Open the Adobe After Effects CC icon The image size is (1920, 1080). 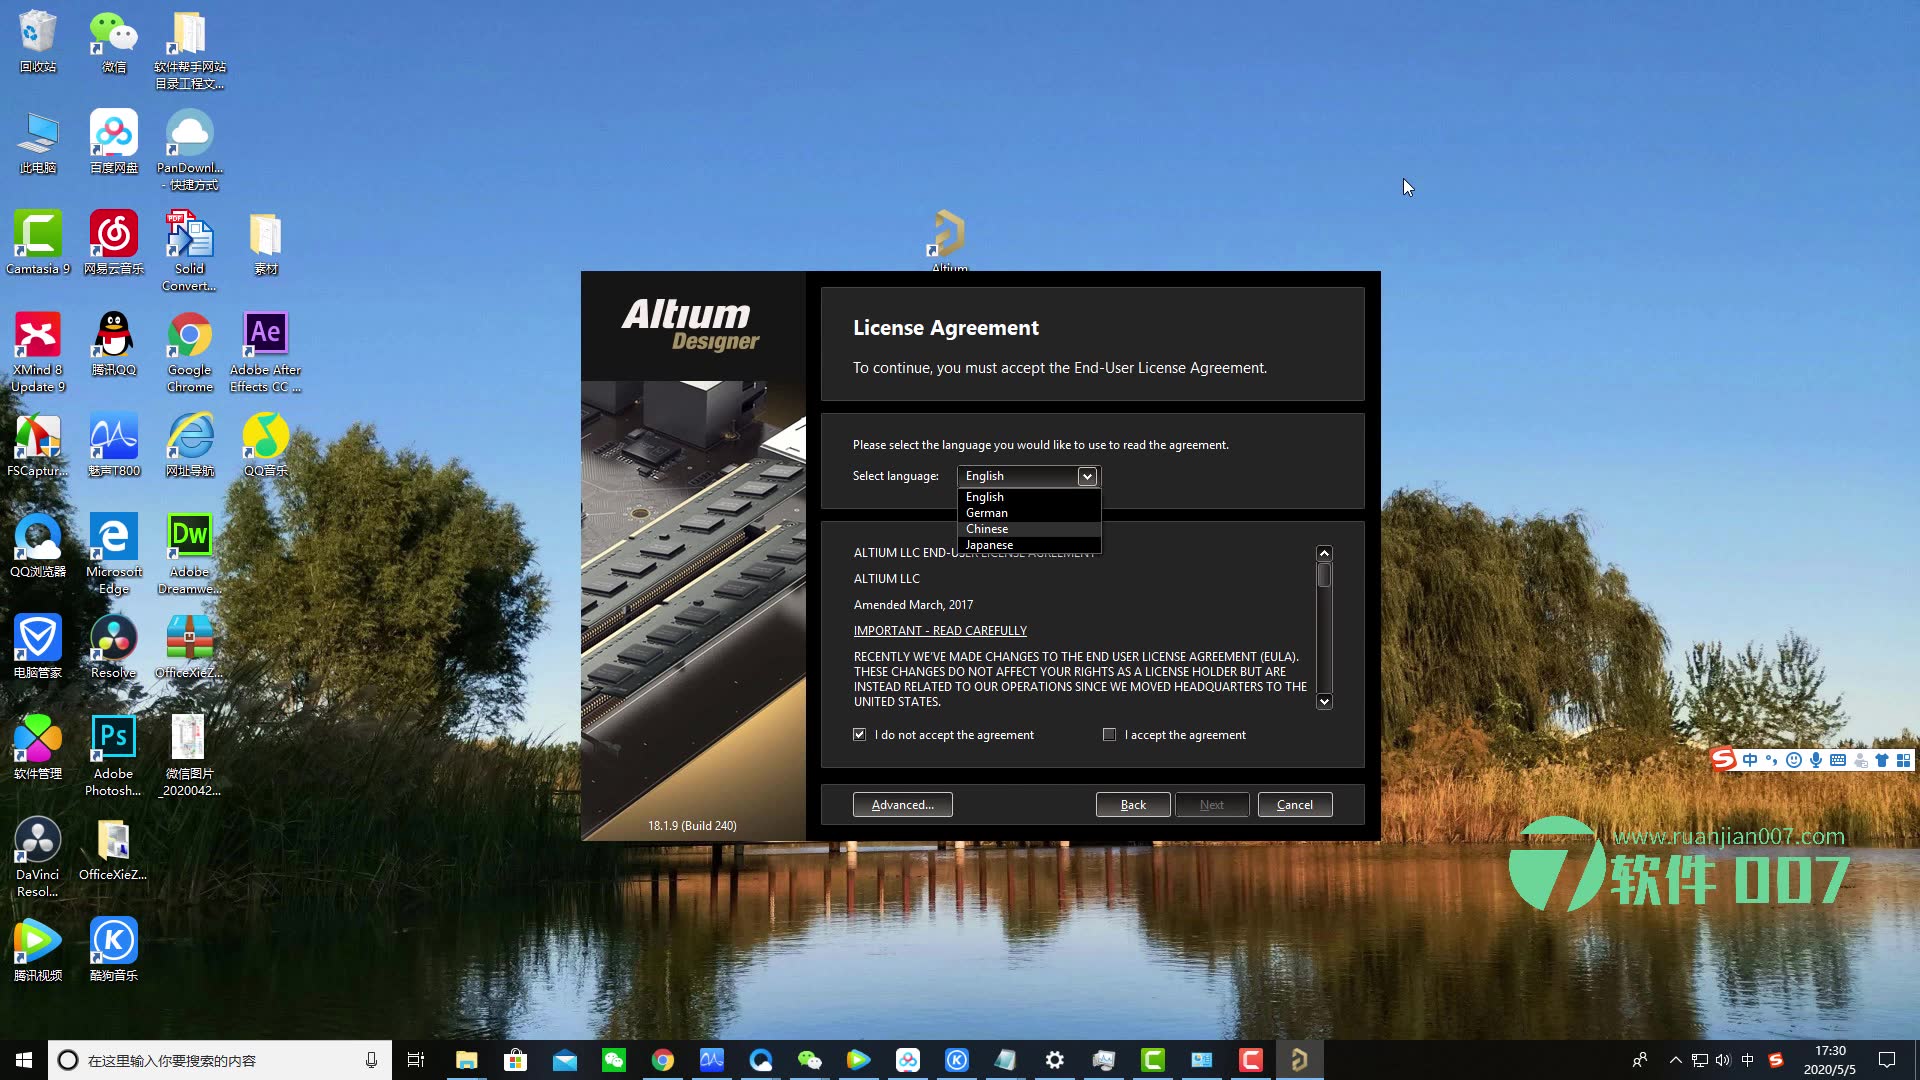(x=266, y=352)
